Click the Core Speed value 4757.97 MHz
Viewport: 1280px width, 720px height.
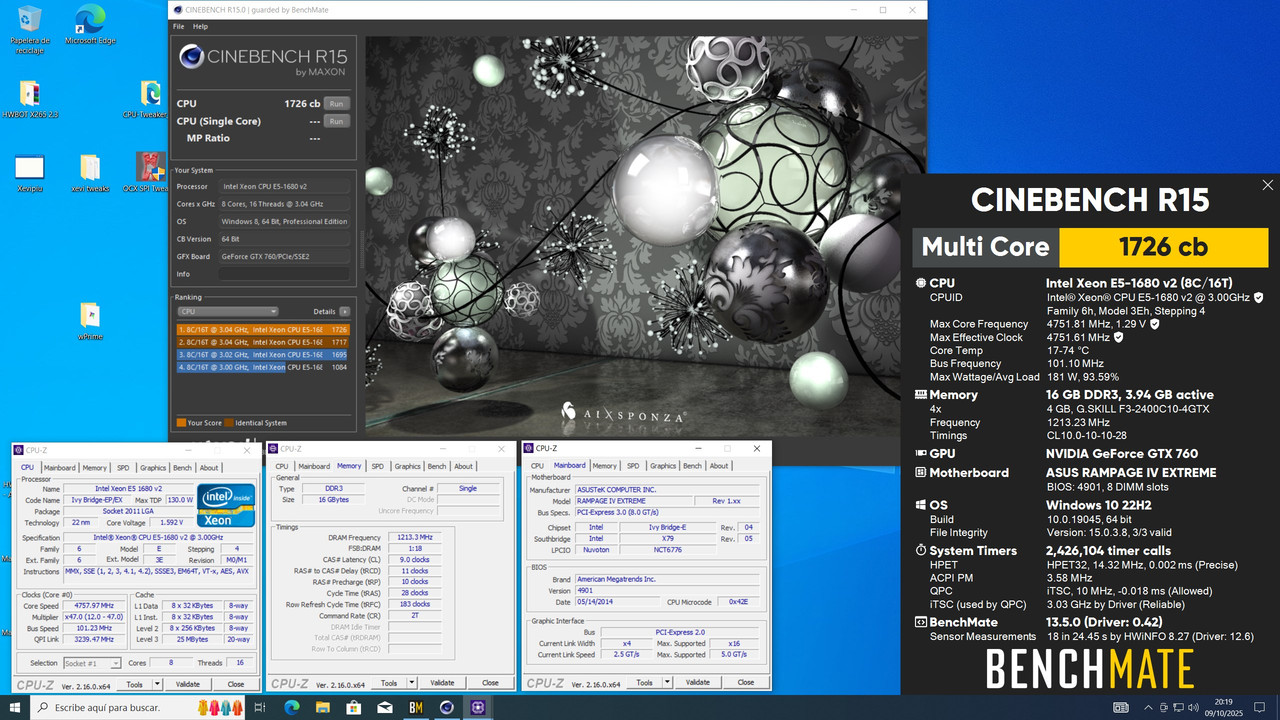pyautogui.click(x=96, y=606)
